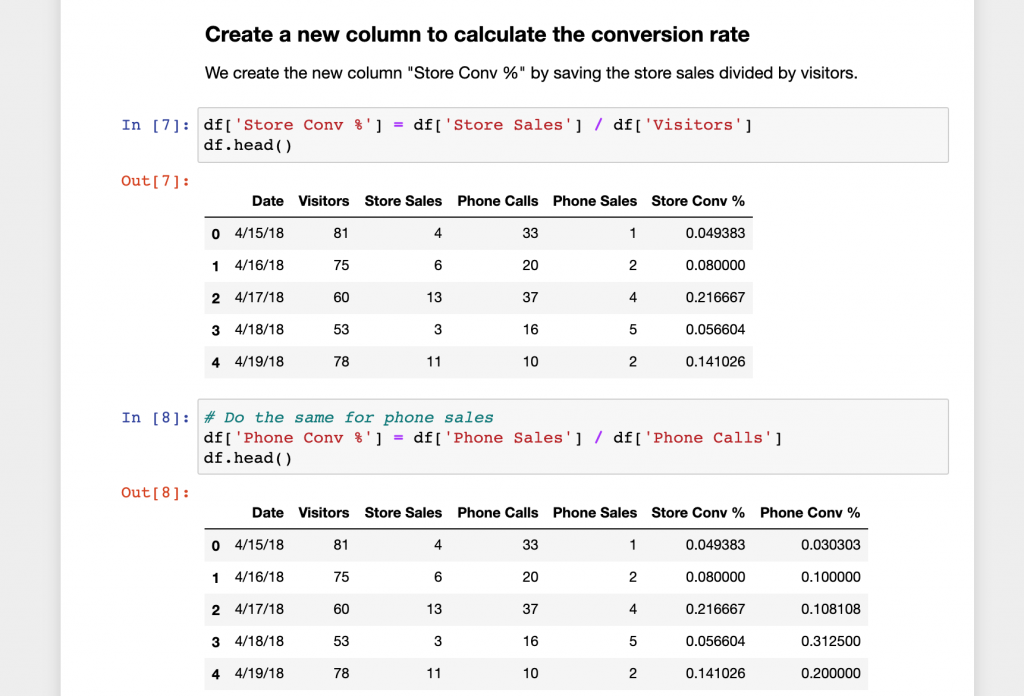Click Visitors value 75 in the Out[8] table
The image size is (1024, 696).
(341, 577)
